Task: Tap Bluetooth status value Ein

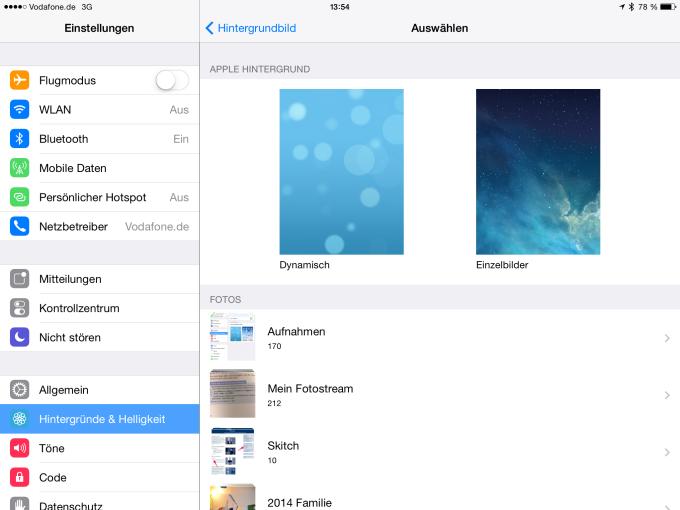Action: (181, 139)
